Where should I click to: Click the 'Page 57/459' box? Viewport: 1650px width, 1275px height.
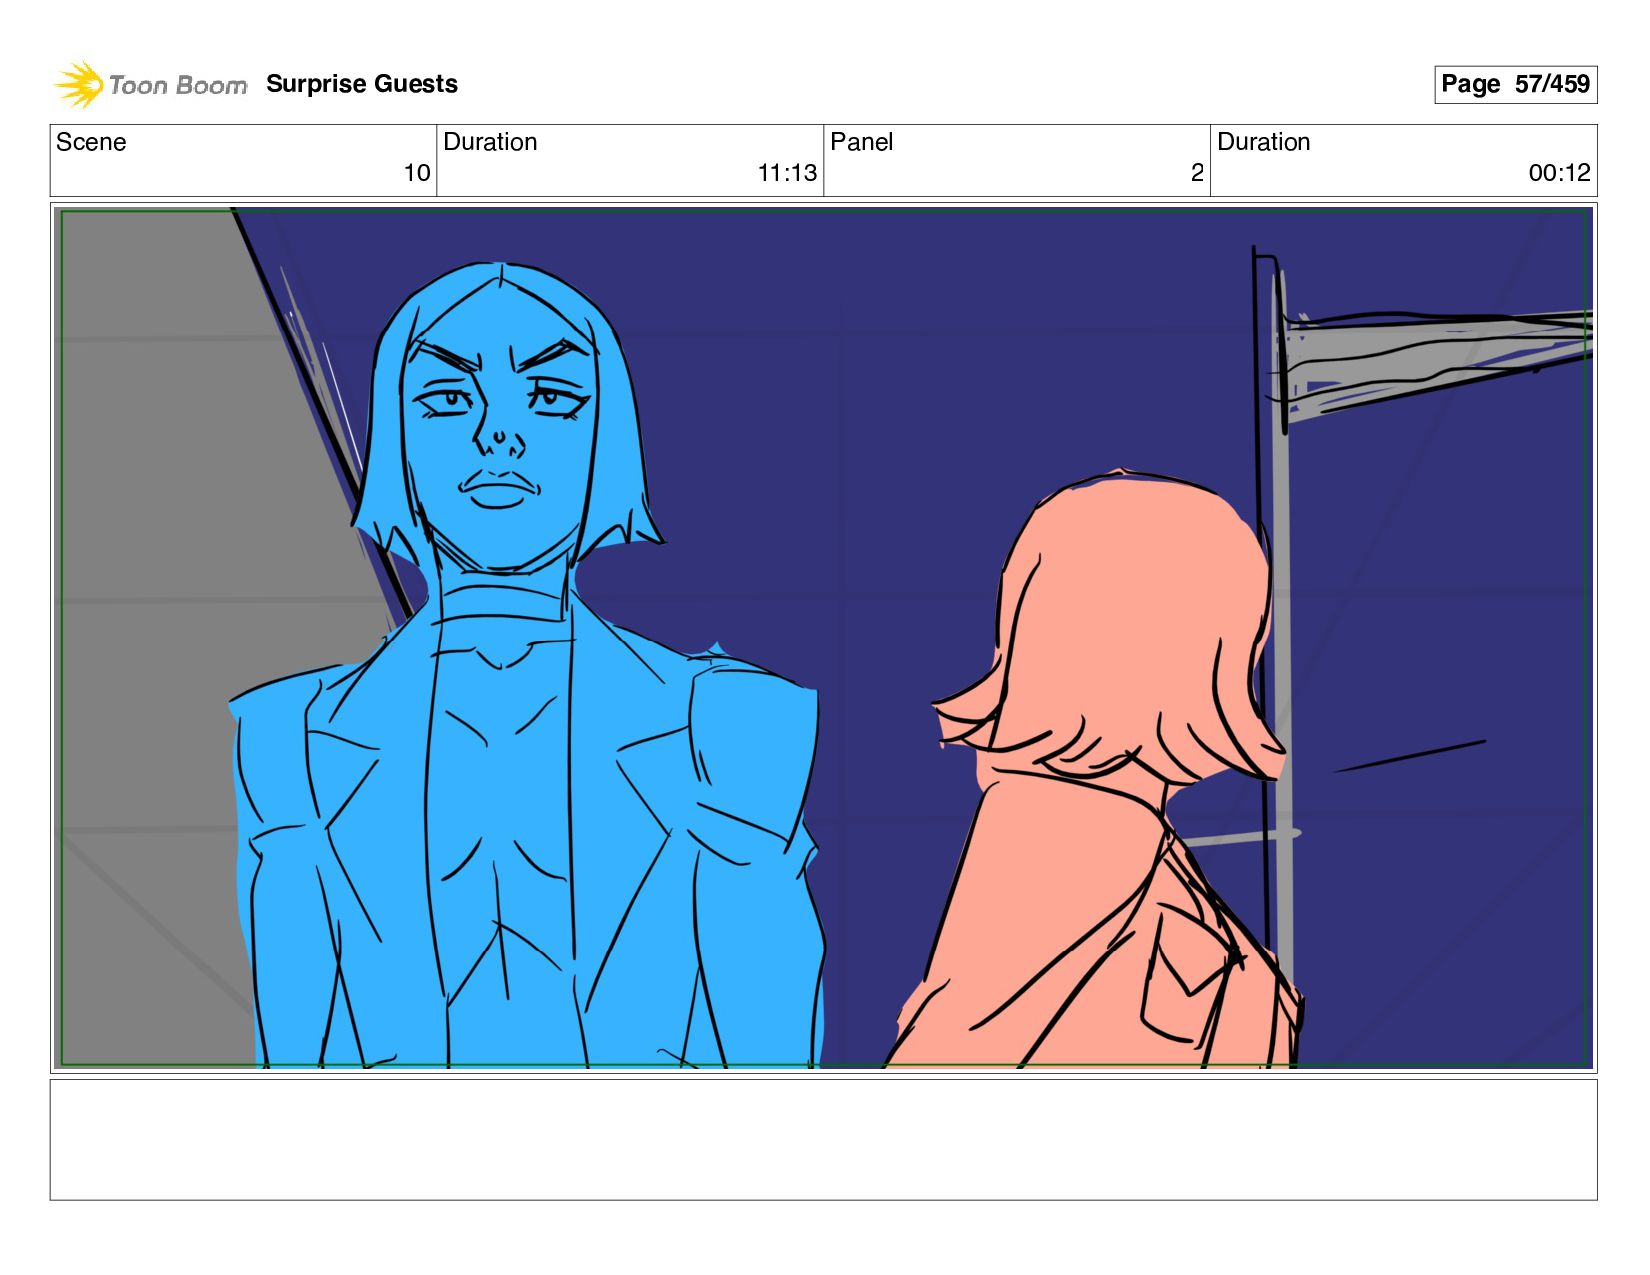point(1515,84)
